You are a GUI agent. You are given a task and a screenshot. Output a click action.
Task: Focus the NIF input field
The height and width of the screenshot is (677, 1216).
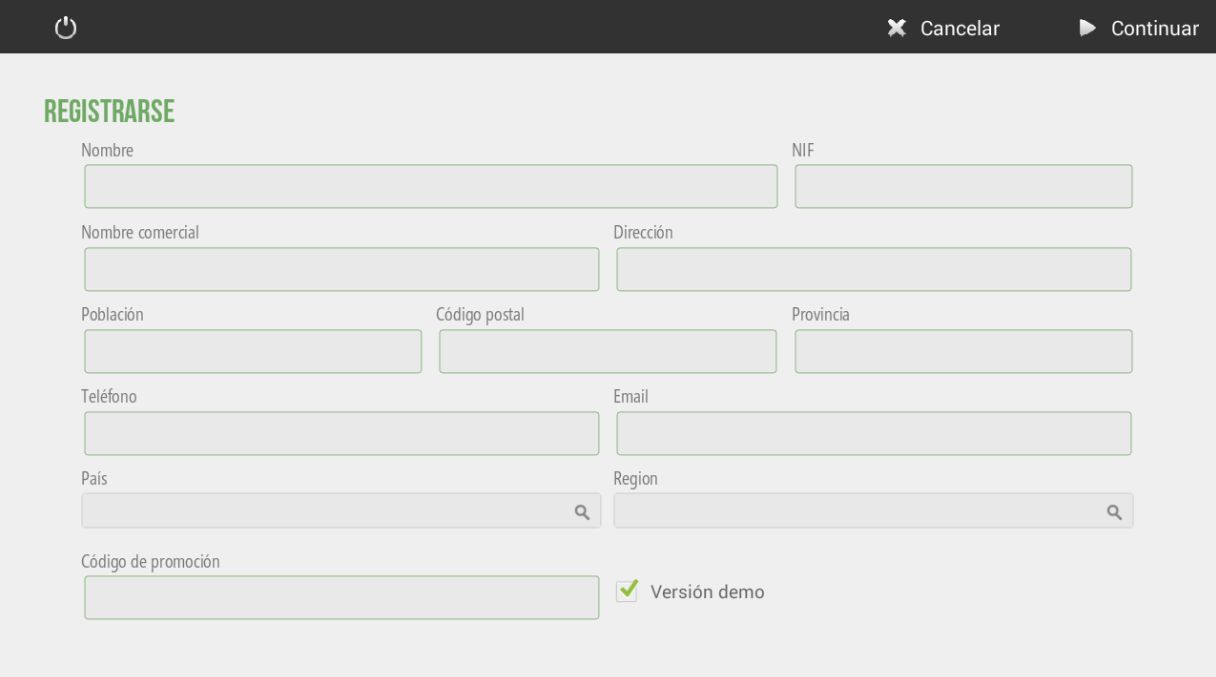tap(964, 186)
